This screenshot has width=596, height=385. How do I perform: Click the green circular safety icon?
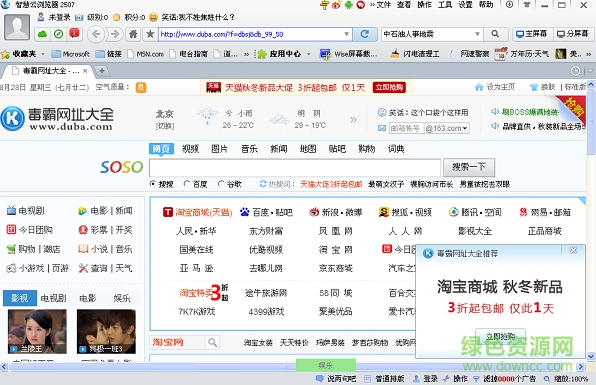(59, 34)
